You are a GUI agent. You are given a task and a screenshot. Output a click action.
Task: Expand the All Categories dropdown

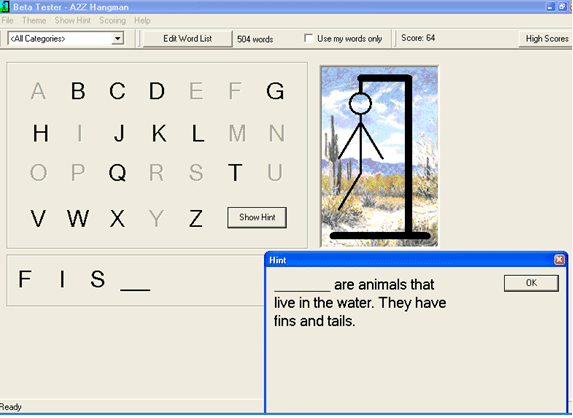click(117, 38)
